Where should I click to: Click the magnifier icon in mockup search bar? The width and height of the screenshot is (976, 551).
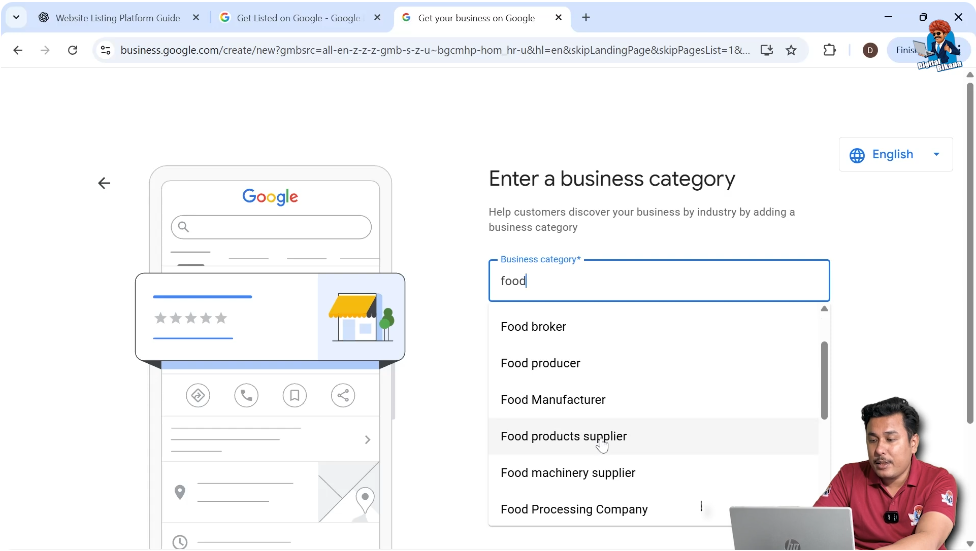pos(183,227)
